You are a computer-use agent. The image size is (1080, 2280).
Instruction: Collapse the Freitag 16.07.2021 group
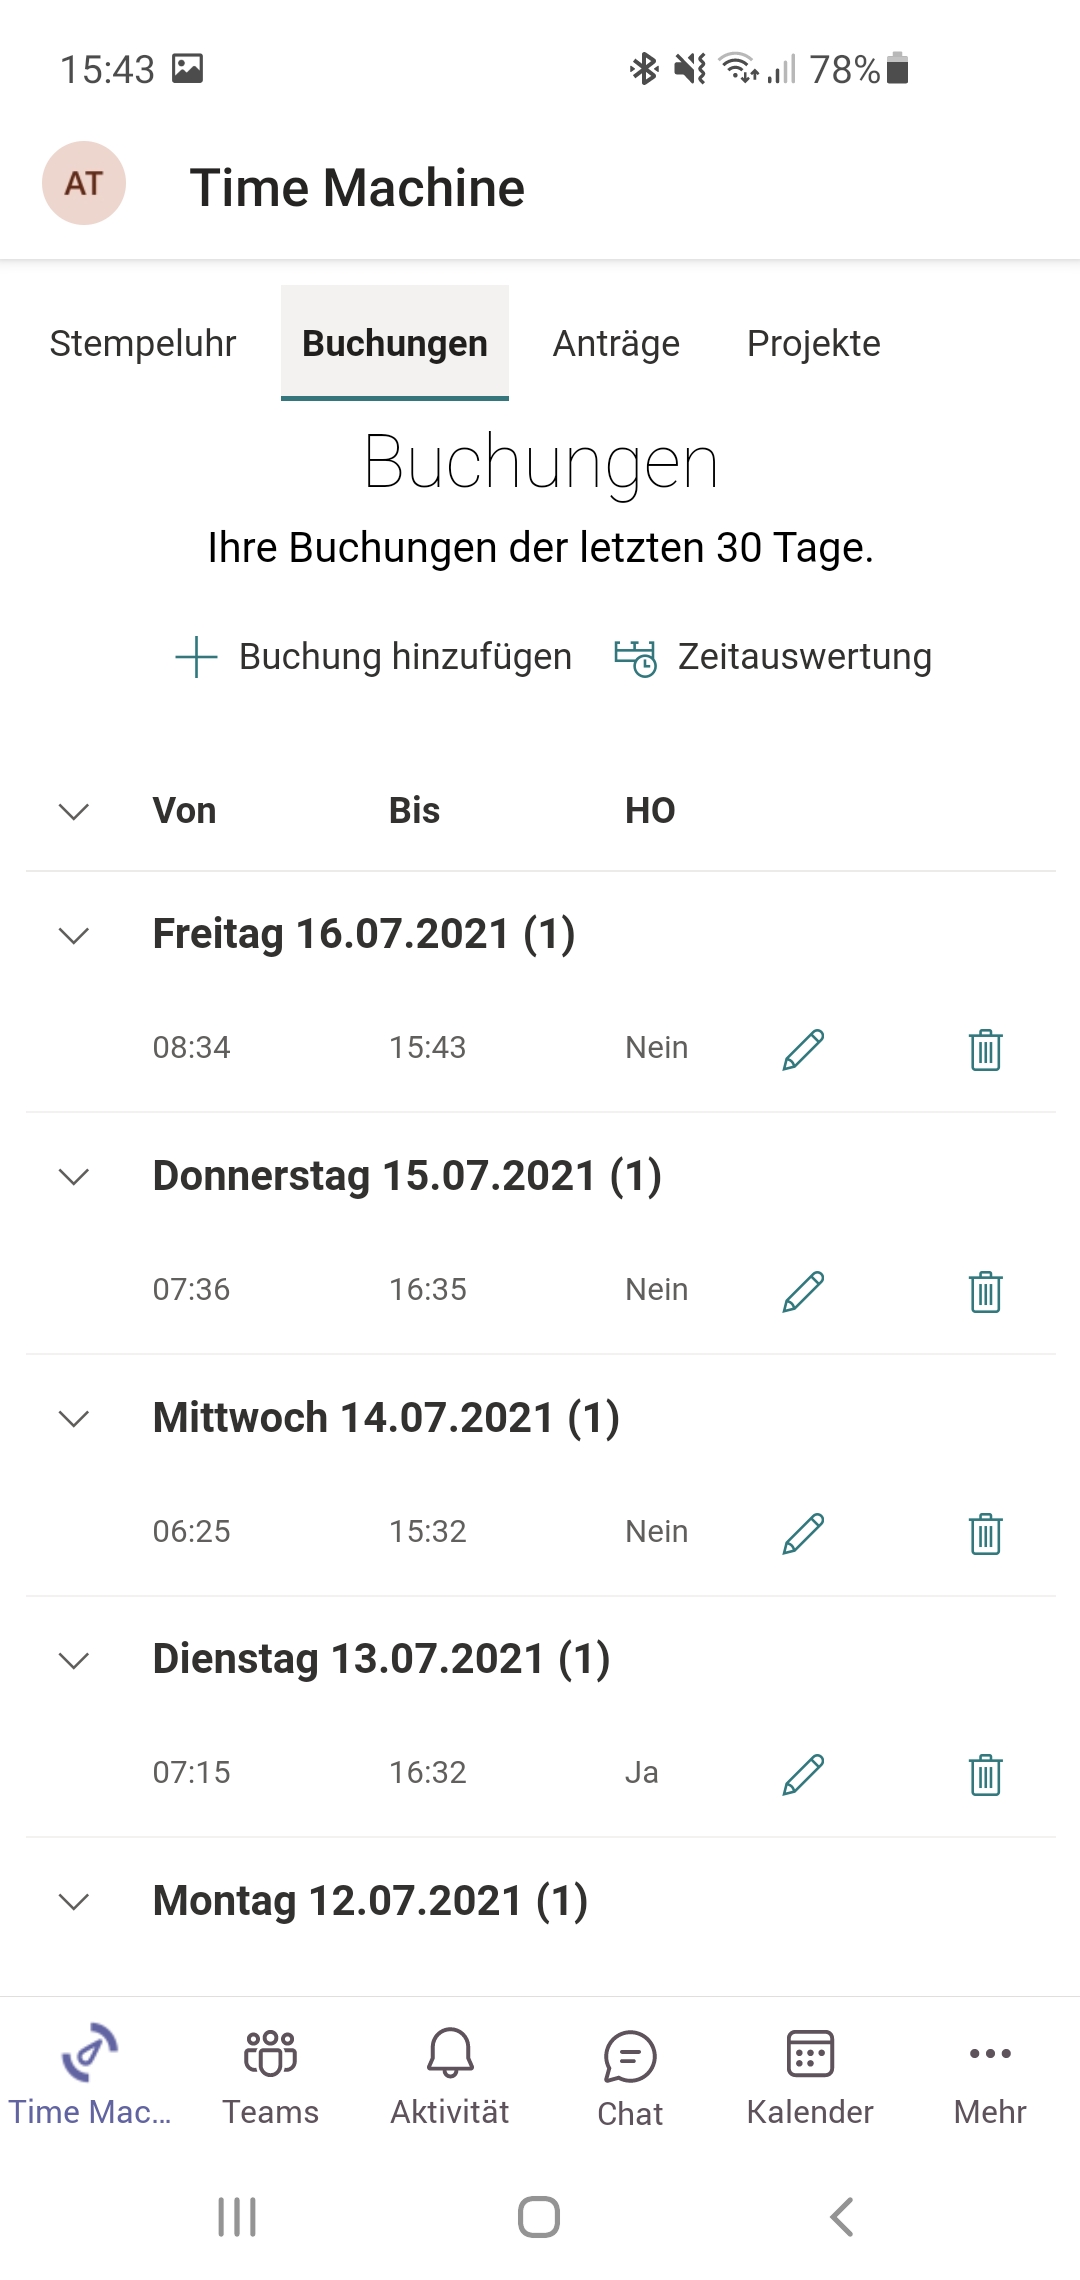tap(74, 935)
